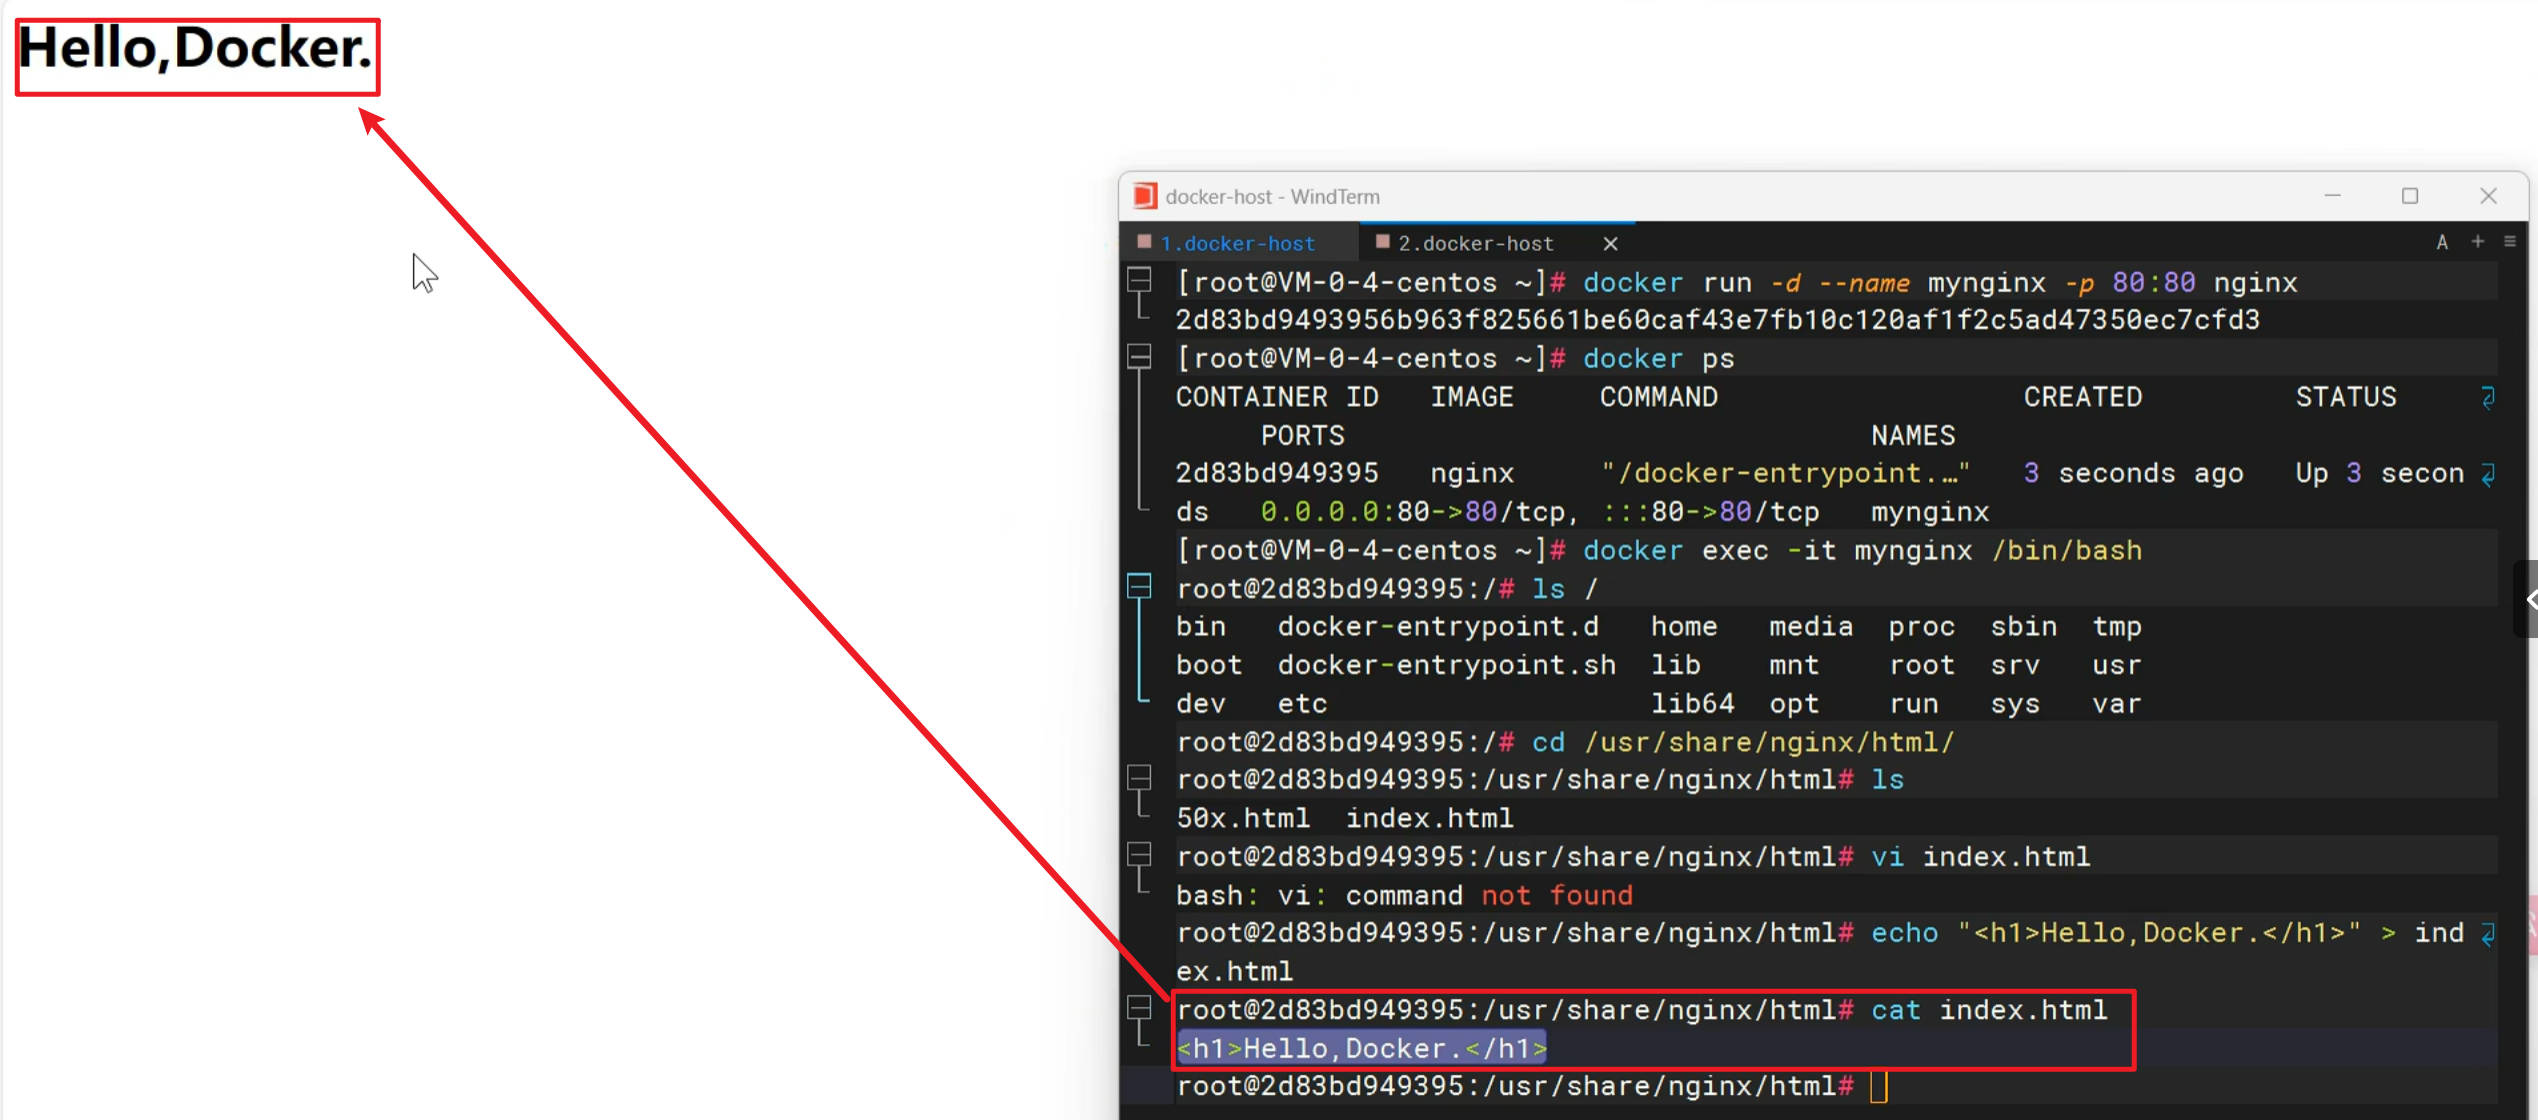2538x1120 pixels.
Task: Select the 1.docker-host tab
Action: 1238,242
